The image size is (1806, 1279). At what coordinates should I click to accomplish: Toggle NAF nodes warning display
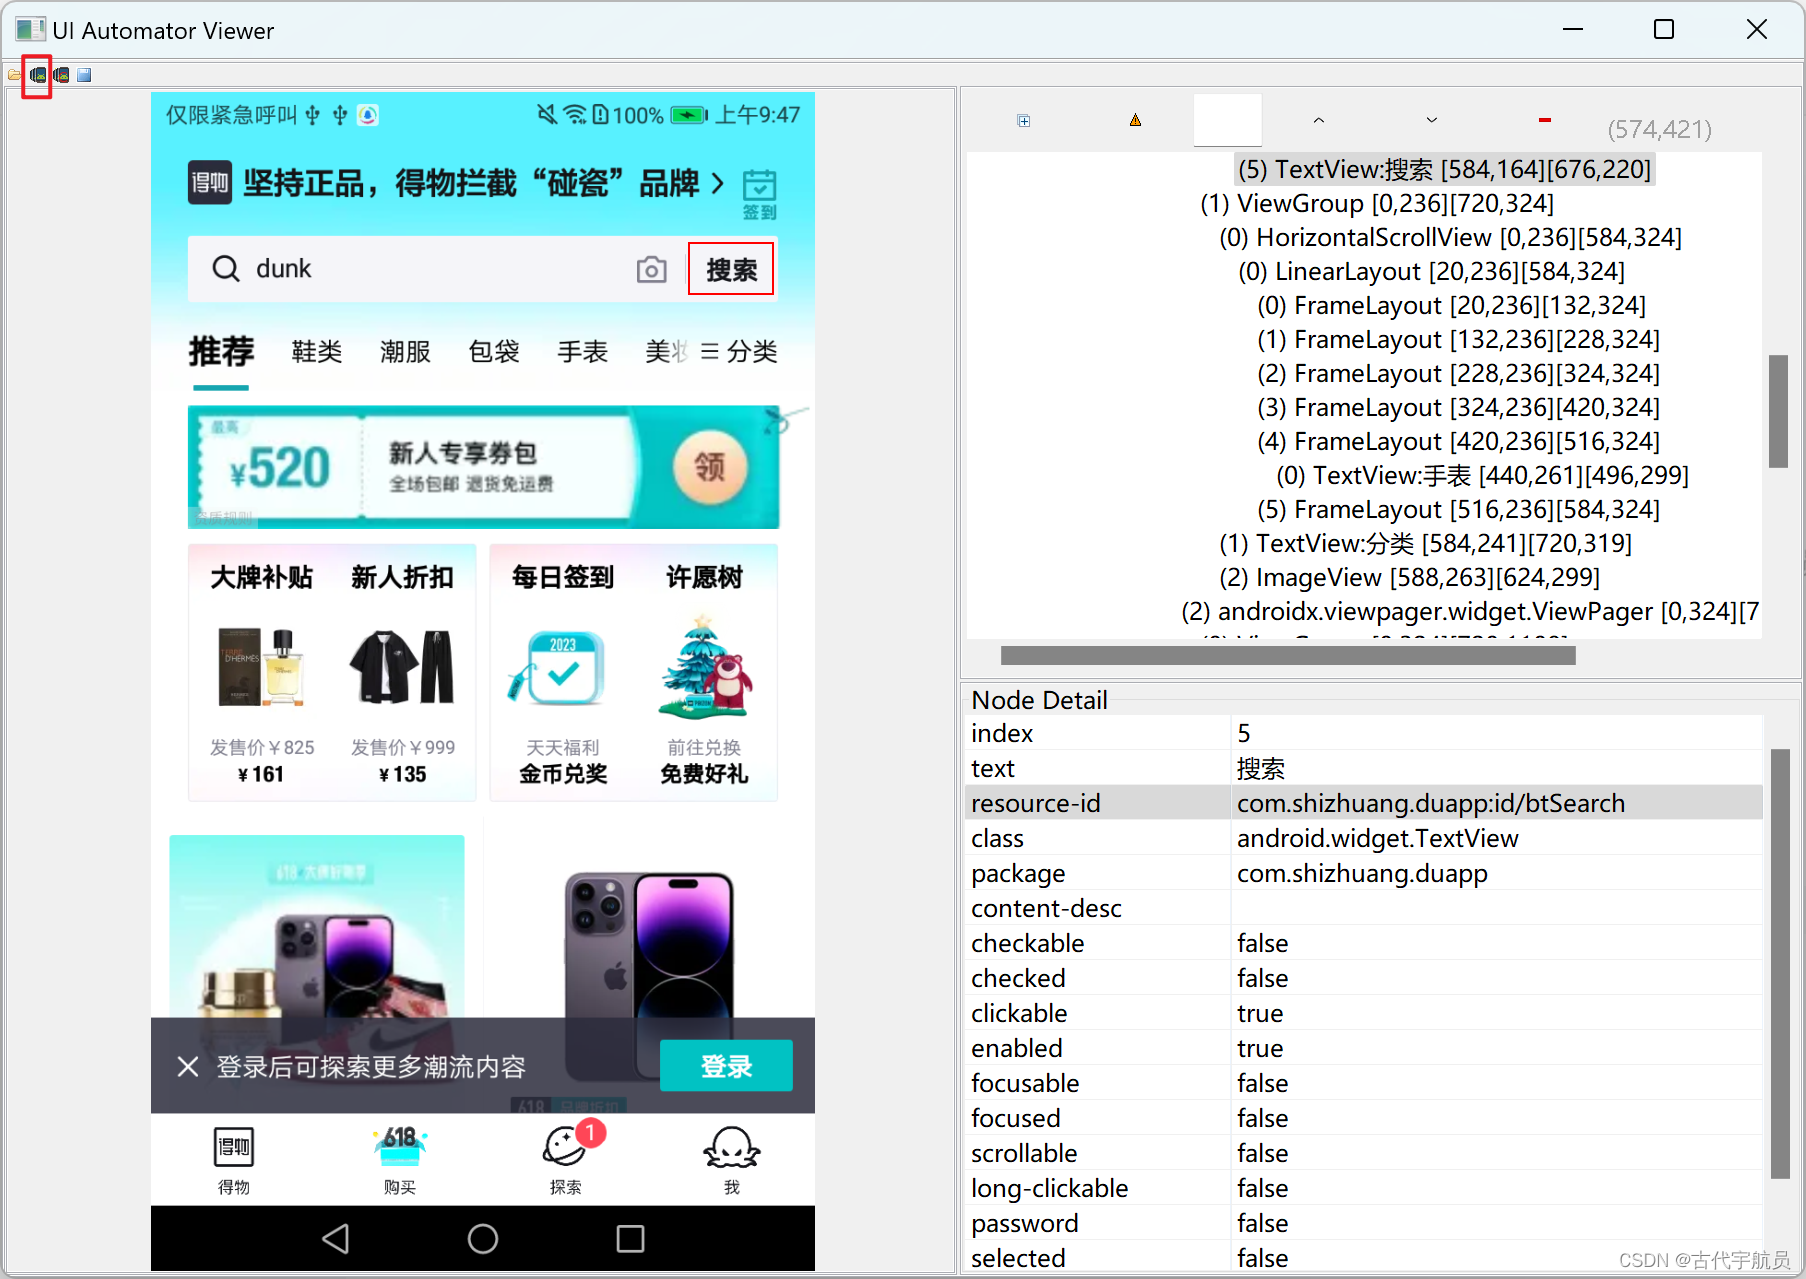(x=1135, y=119)
